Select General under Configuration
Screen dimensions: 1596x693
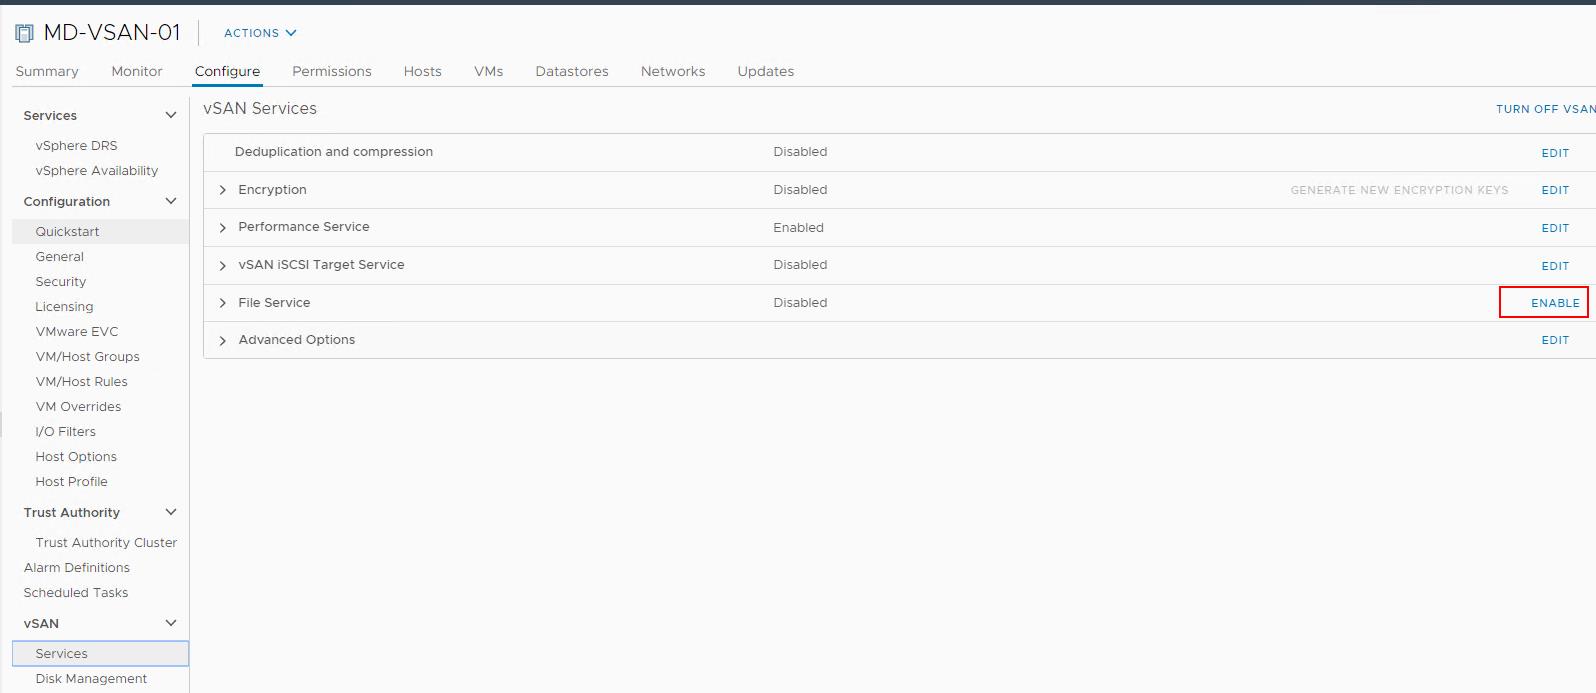click(x=60, y=256)
